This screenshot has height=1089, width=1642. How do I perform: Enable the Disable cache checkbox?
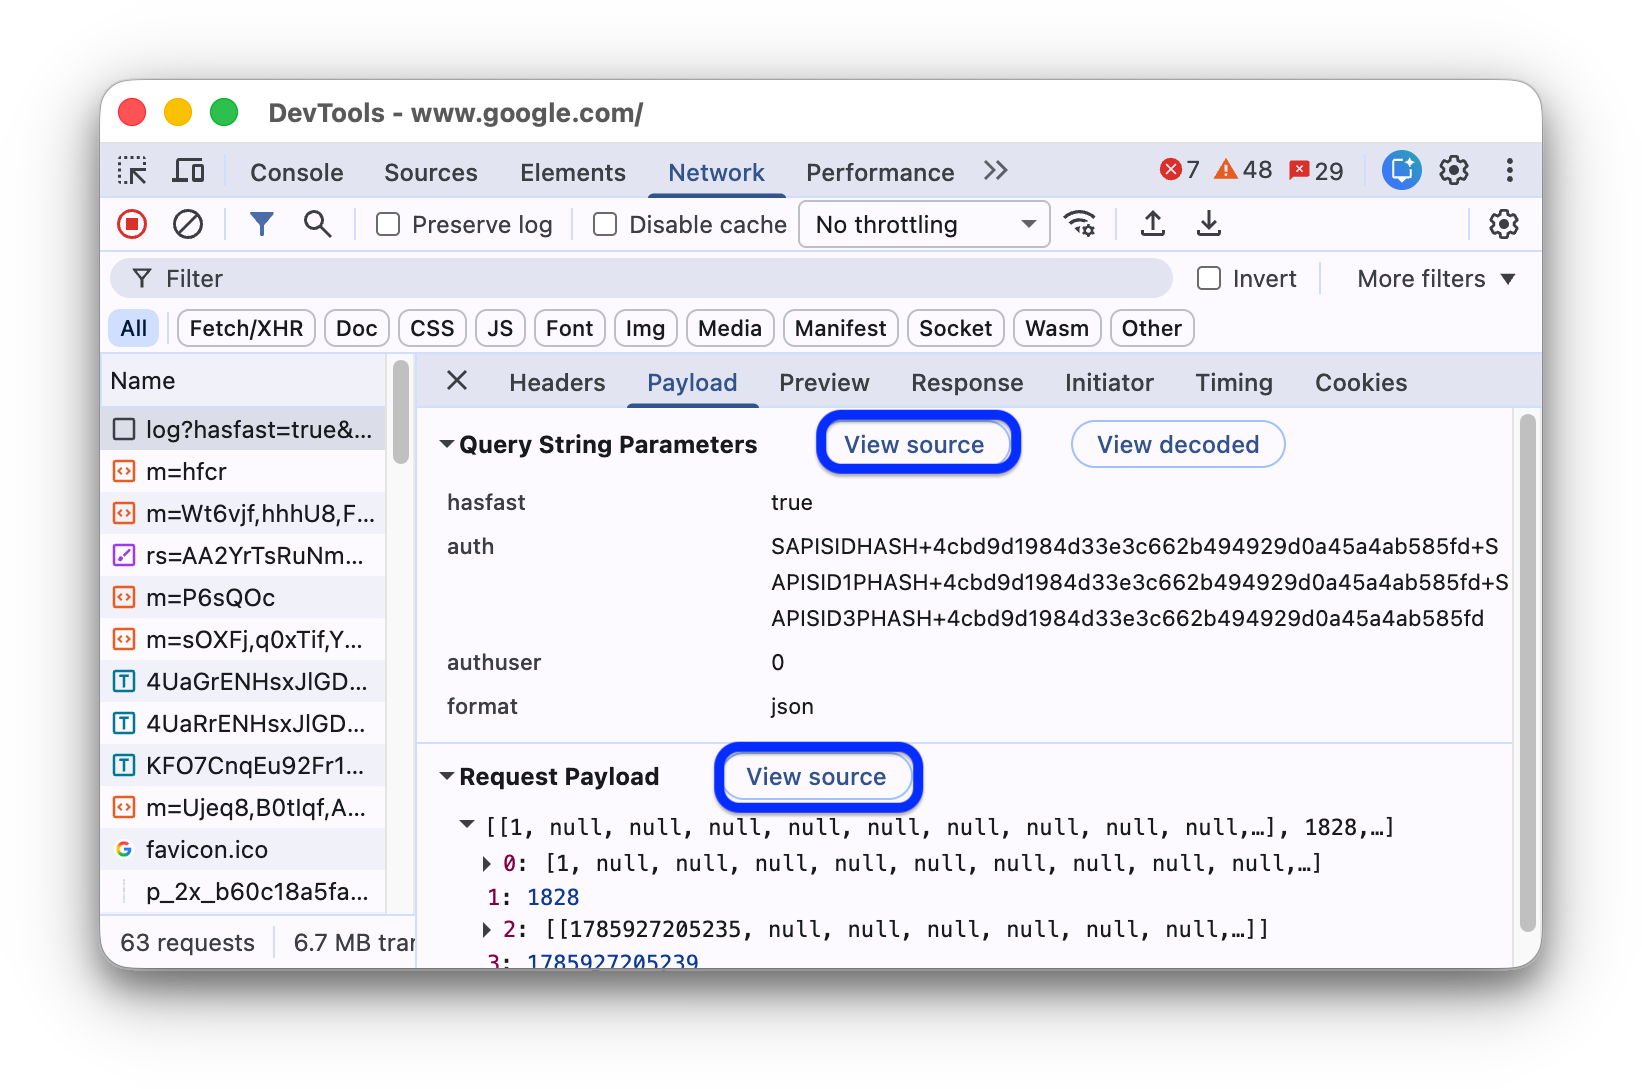pos(605,224)
